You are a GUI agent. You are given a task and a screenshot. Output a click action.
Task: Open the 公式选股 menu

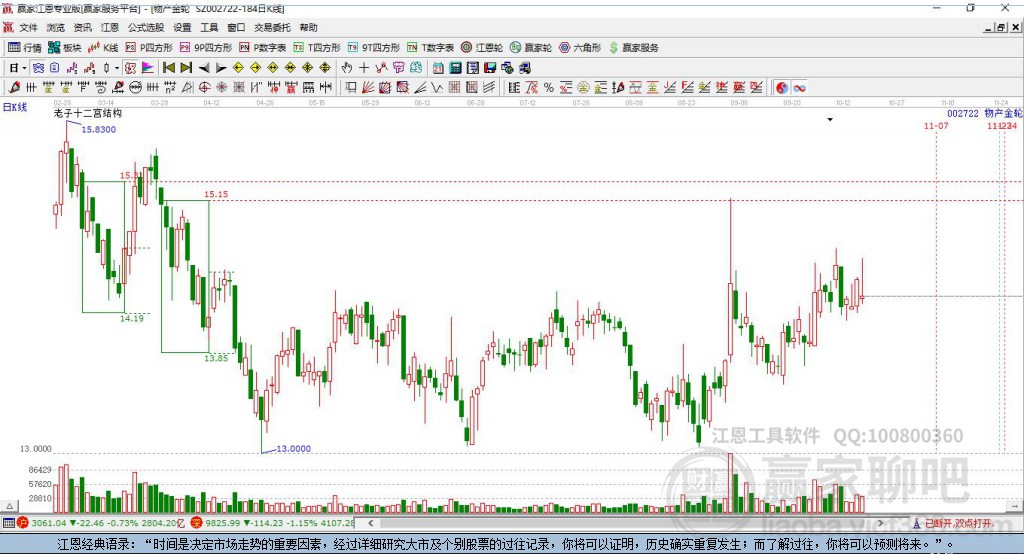[x=146, y=27]
